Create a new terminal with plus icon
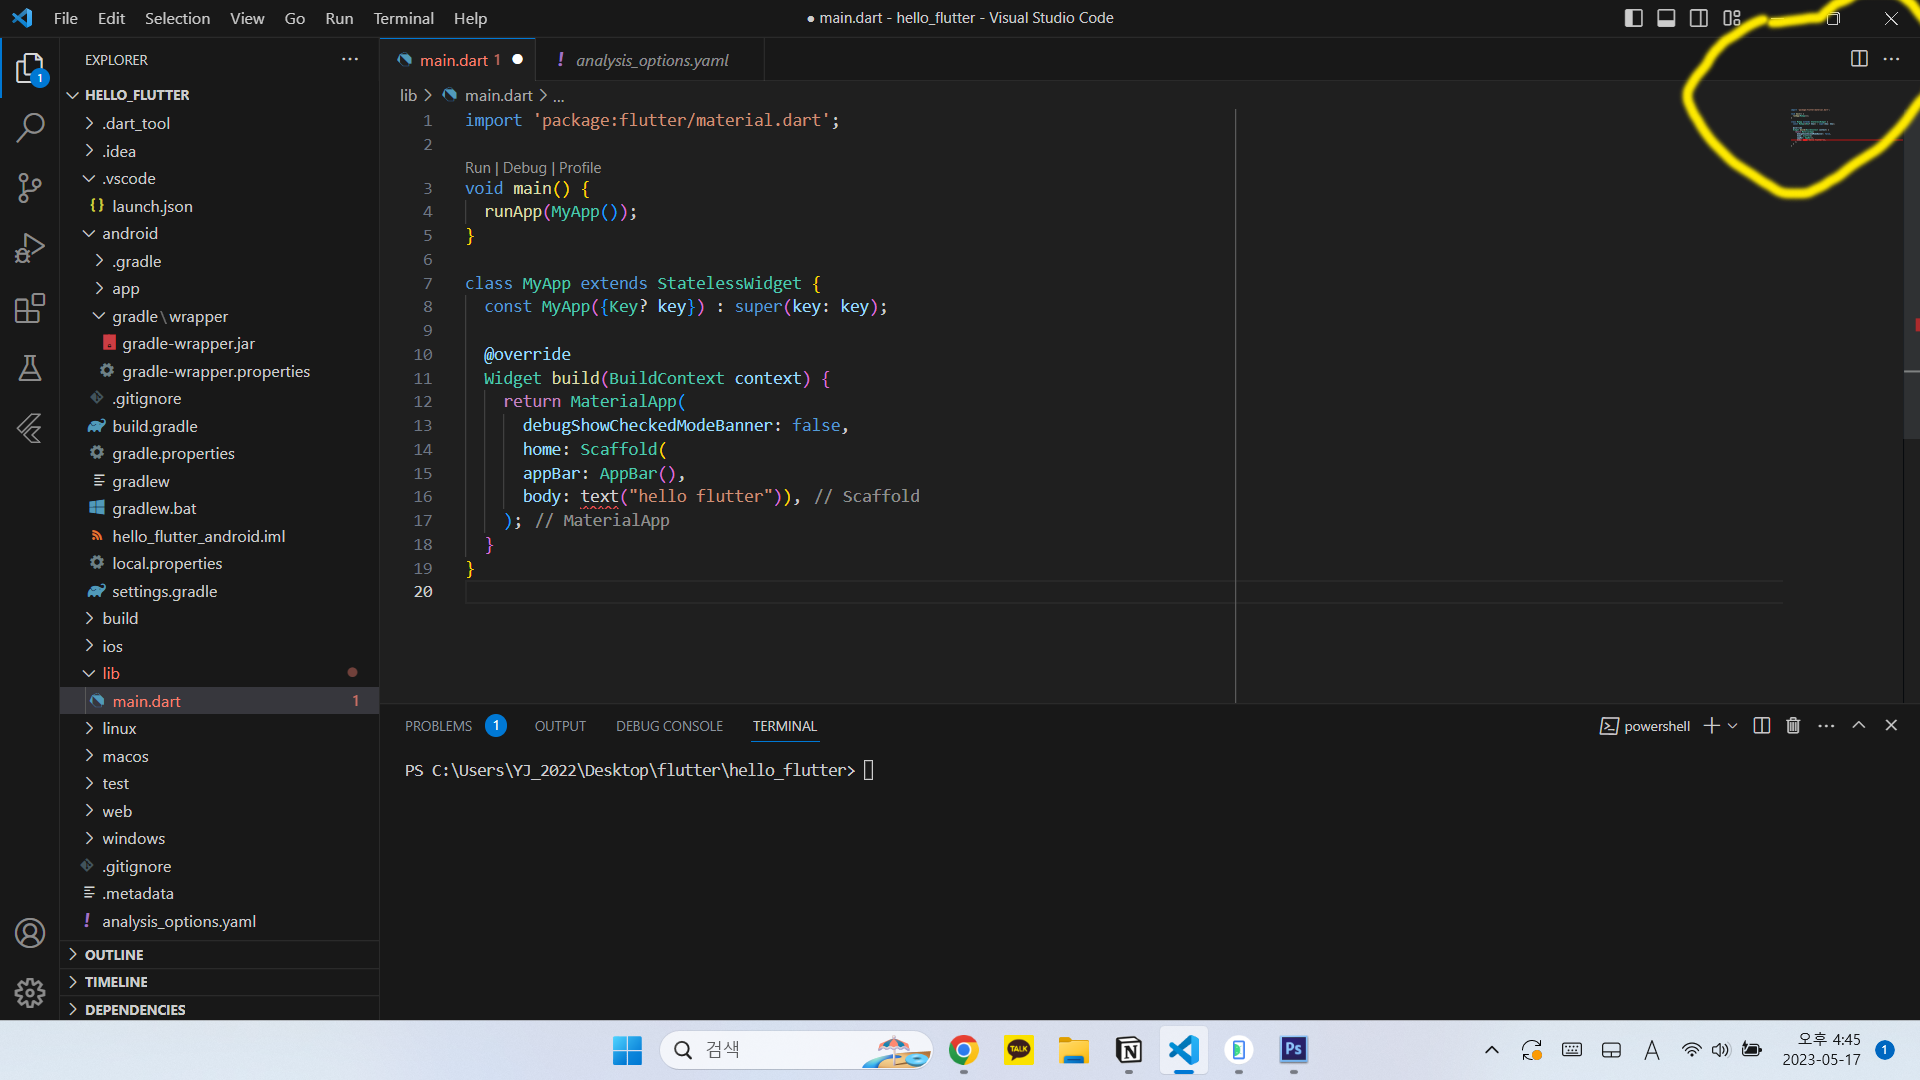Image resolution: width=1920 pixels, height=1080 pixels. point(1711,726)
